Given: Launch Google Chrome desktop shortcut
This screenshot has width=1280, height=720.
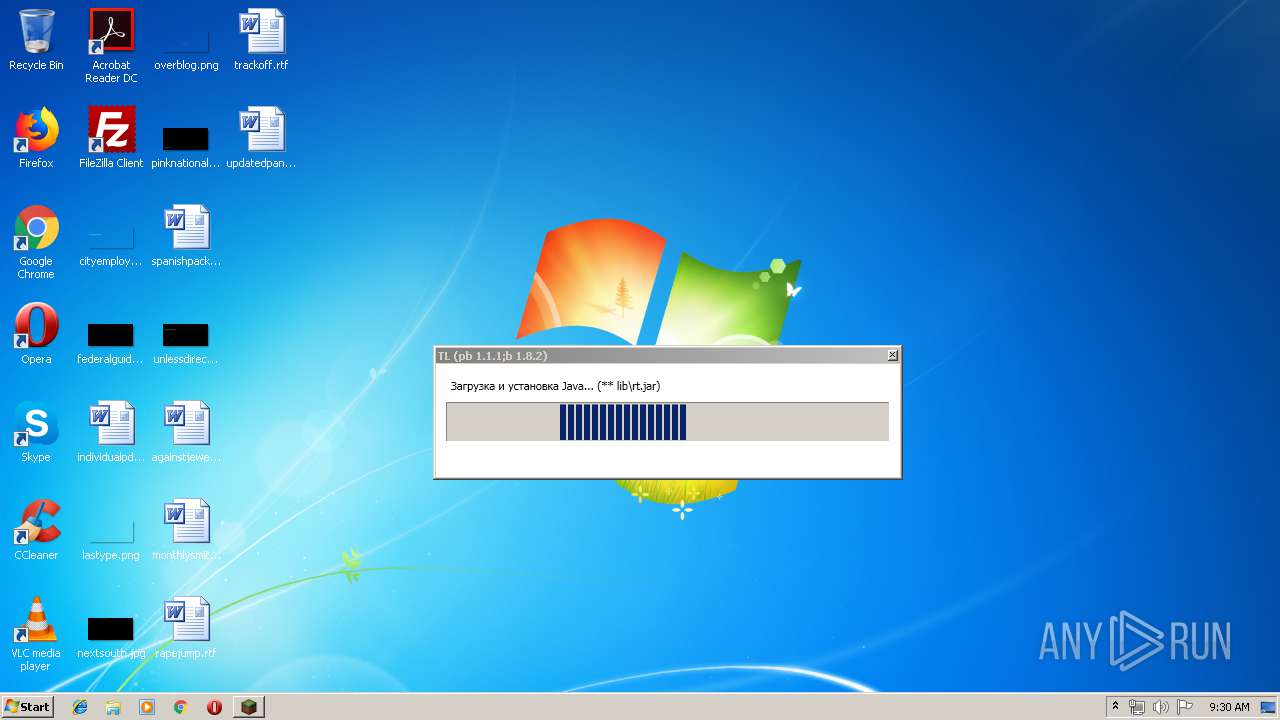Looking at the screenshot, I should pyautogui.click(x=36, y=242).
